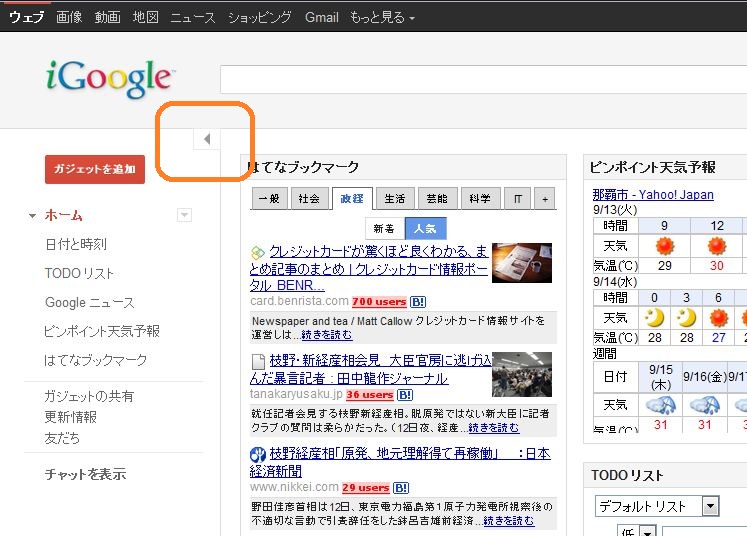The height and width of the screenshot is (536, 747).
Task: Click the rain cloud icon for 9/15
Action: coord(661,405)
